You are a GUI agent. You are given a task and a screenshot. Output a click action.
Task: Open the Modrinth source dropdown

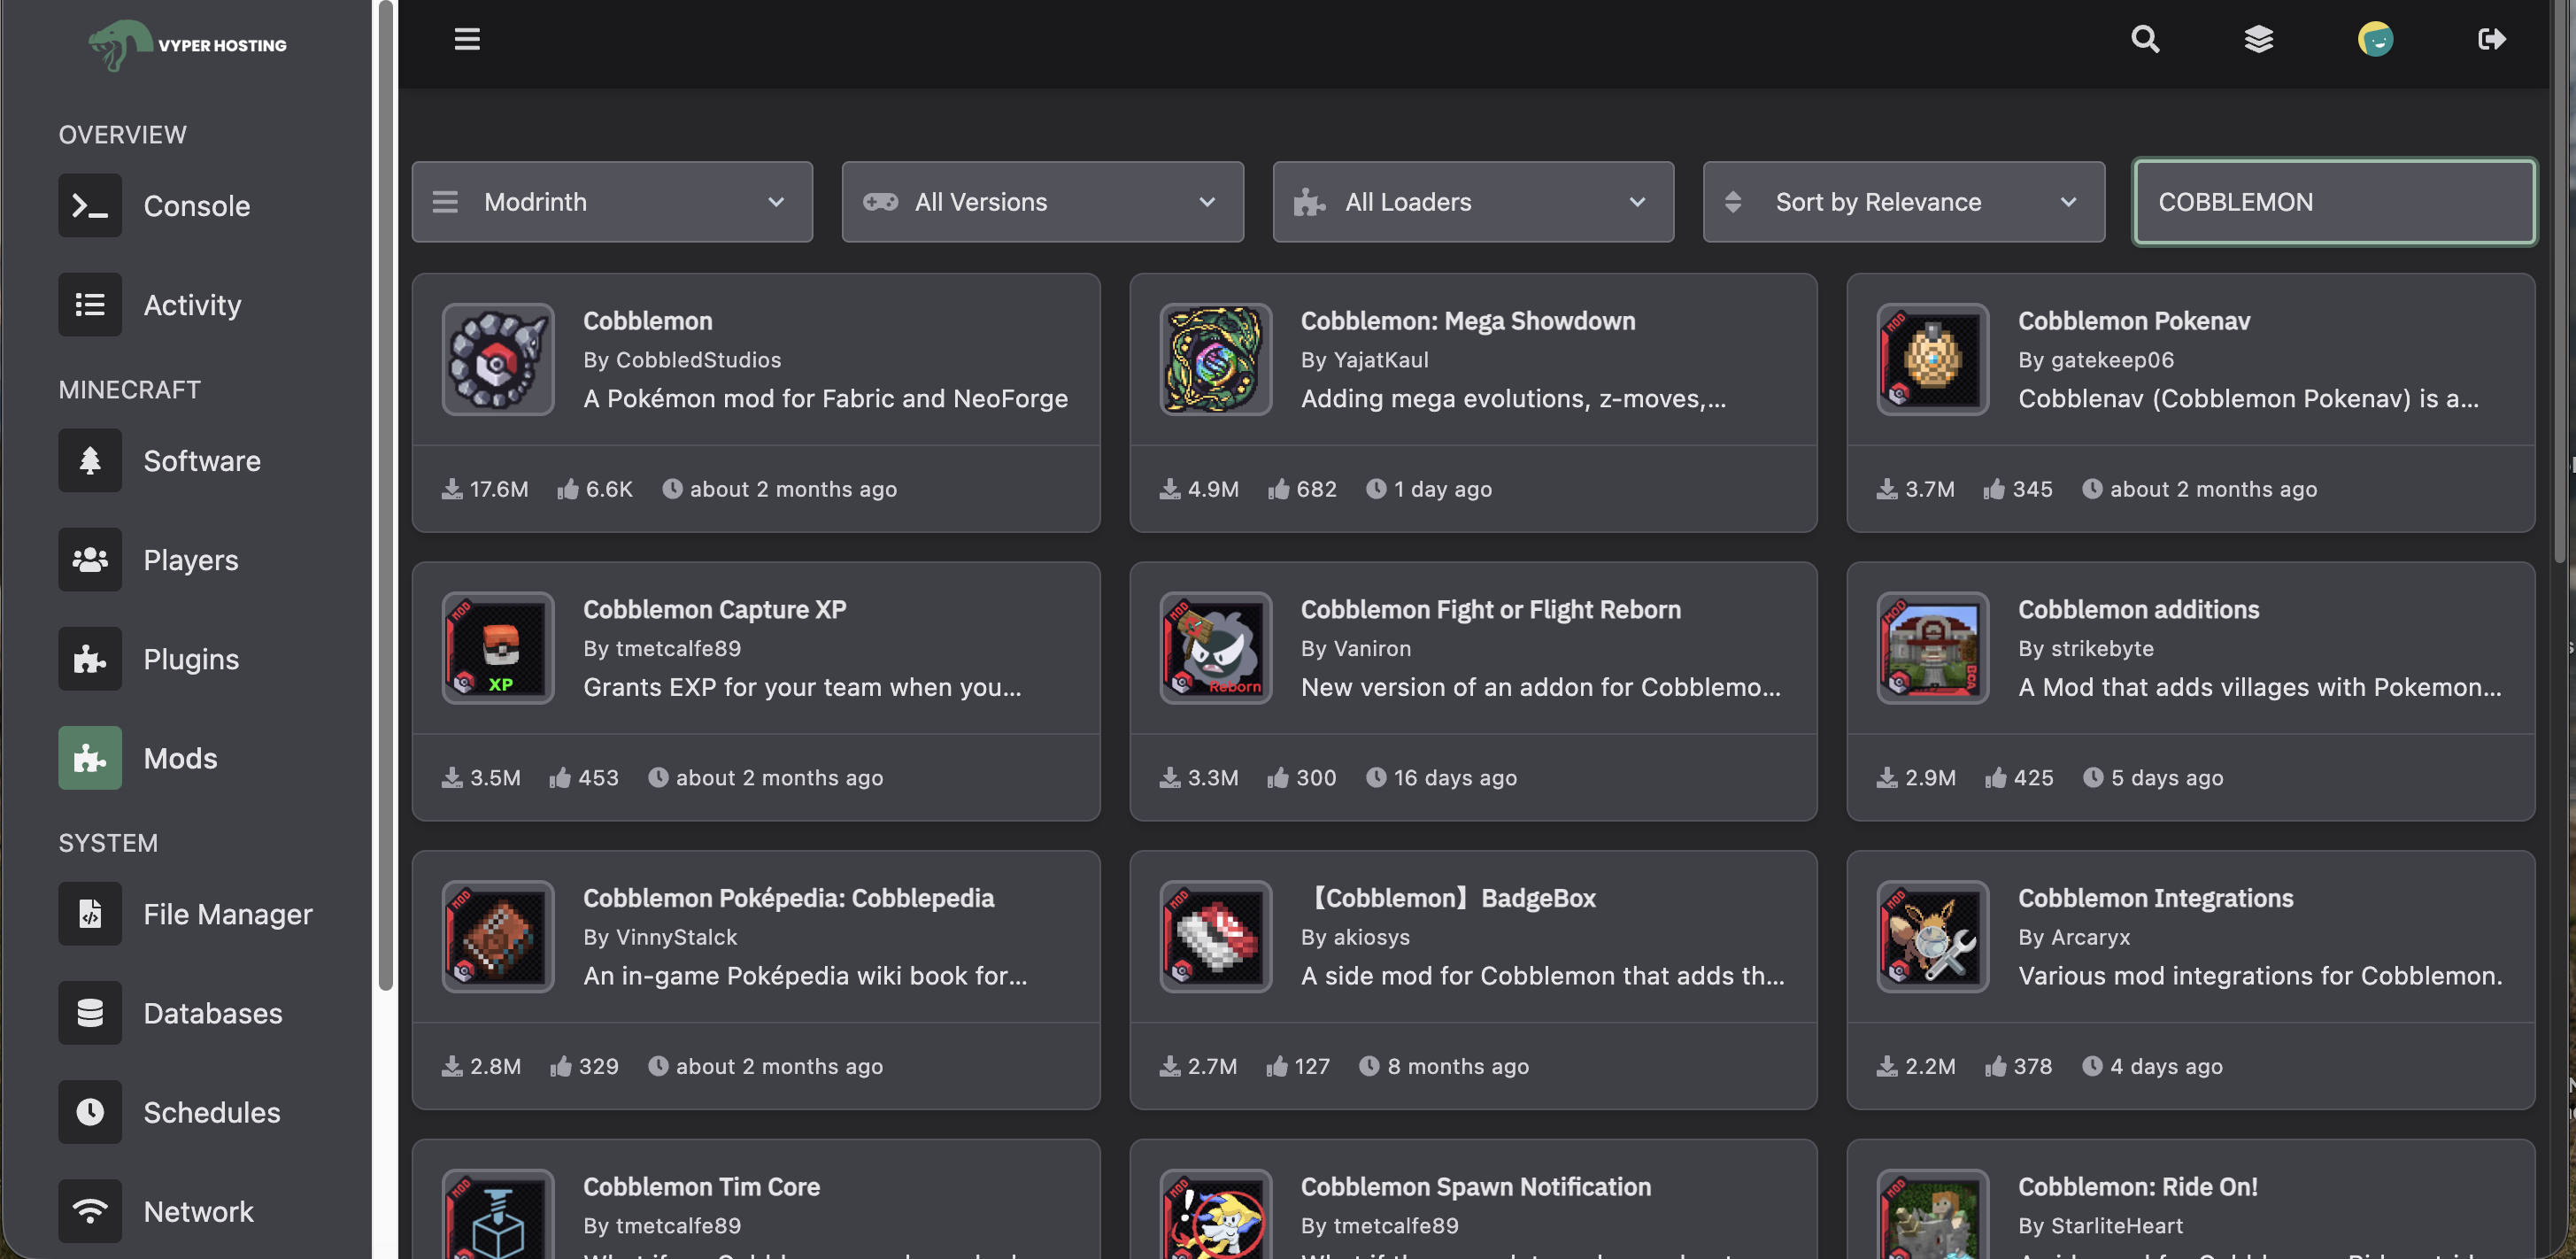pos(612,201)
